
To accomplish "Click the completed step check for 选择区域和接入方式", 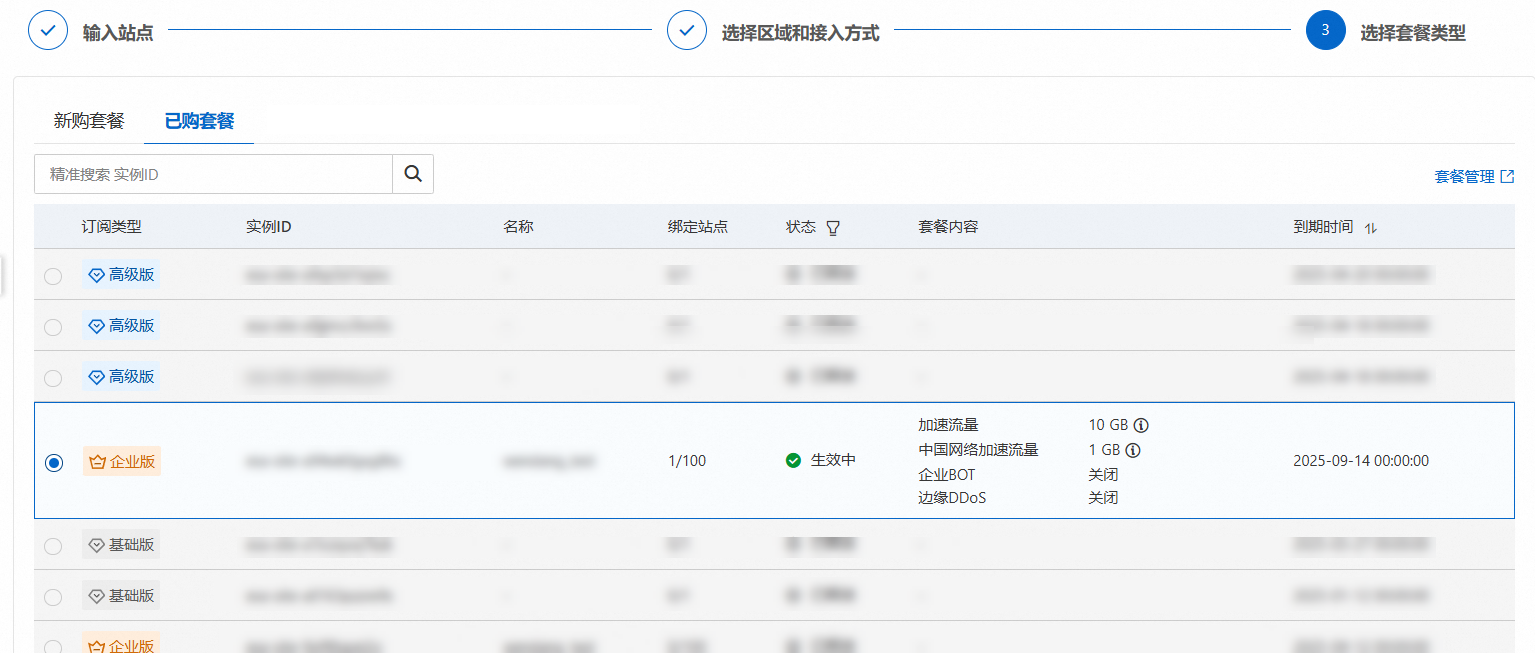I will [x=687, y=31].
